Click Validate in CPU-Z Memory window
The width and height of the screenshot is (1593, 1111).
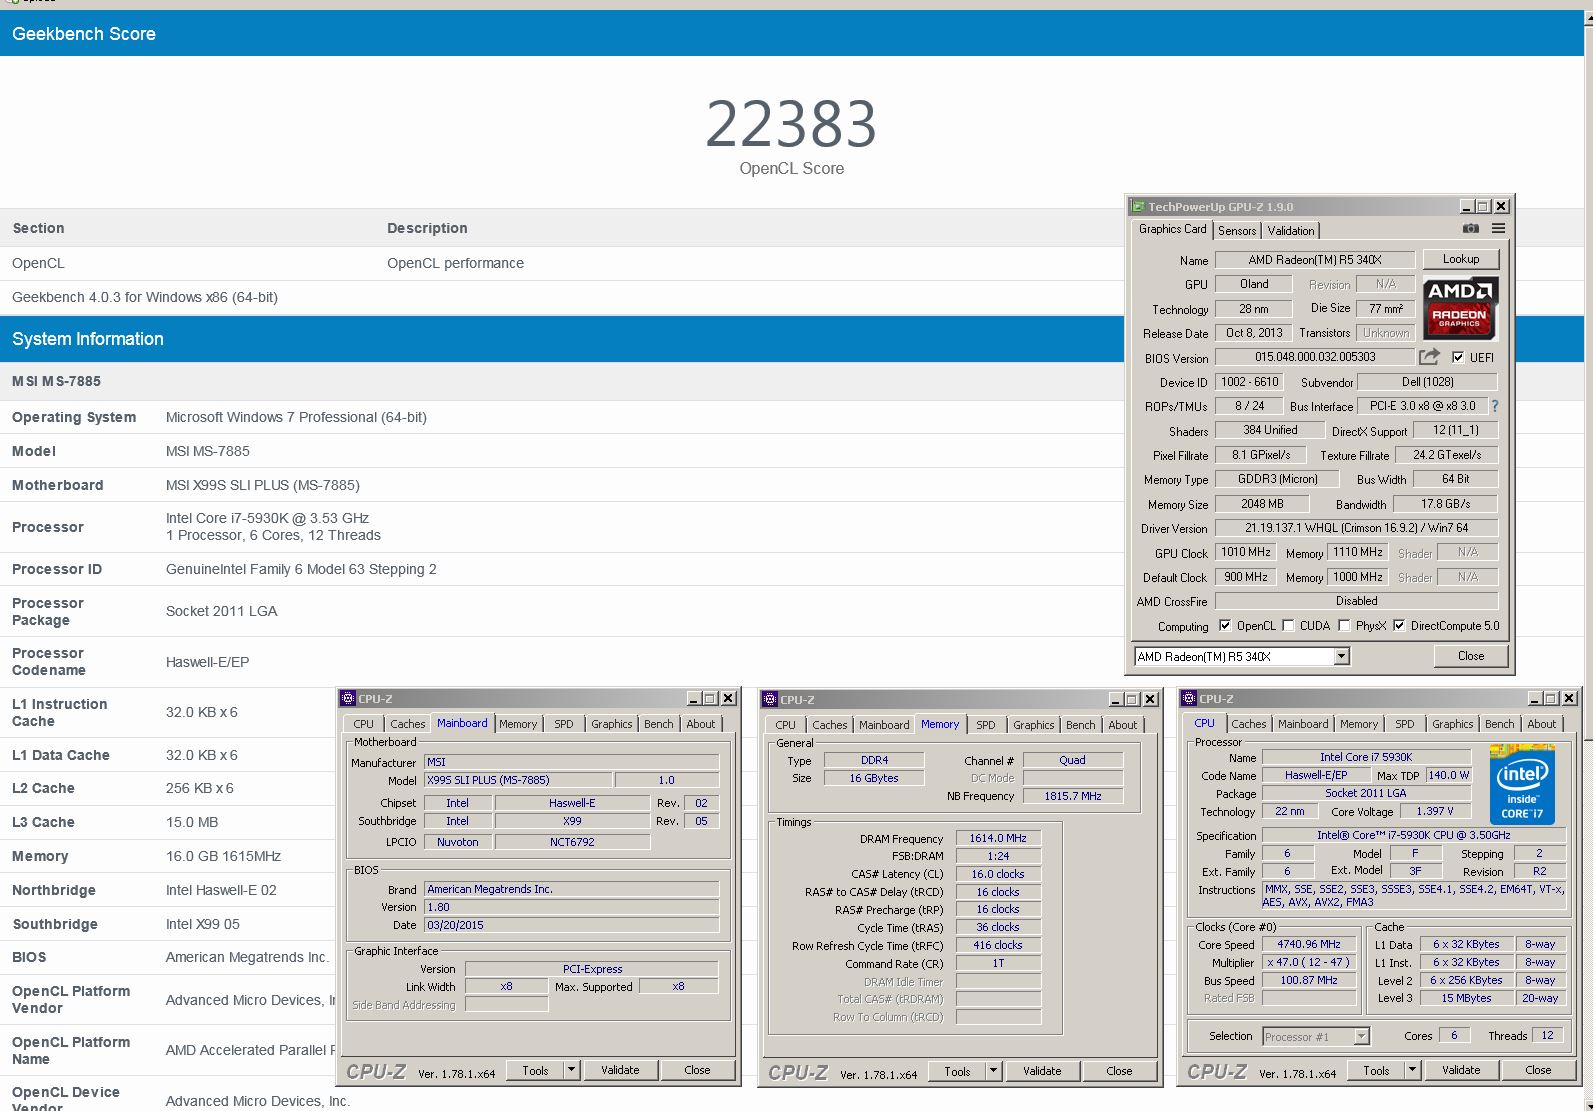(x=1042, y=1071)
